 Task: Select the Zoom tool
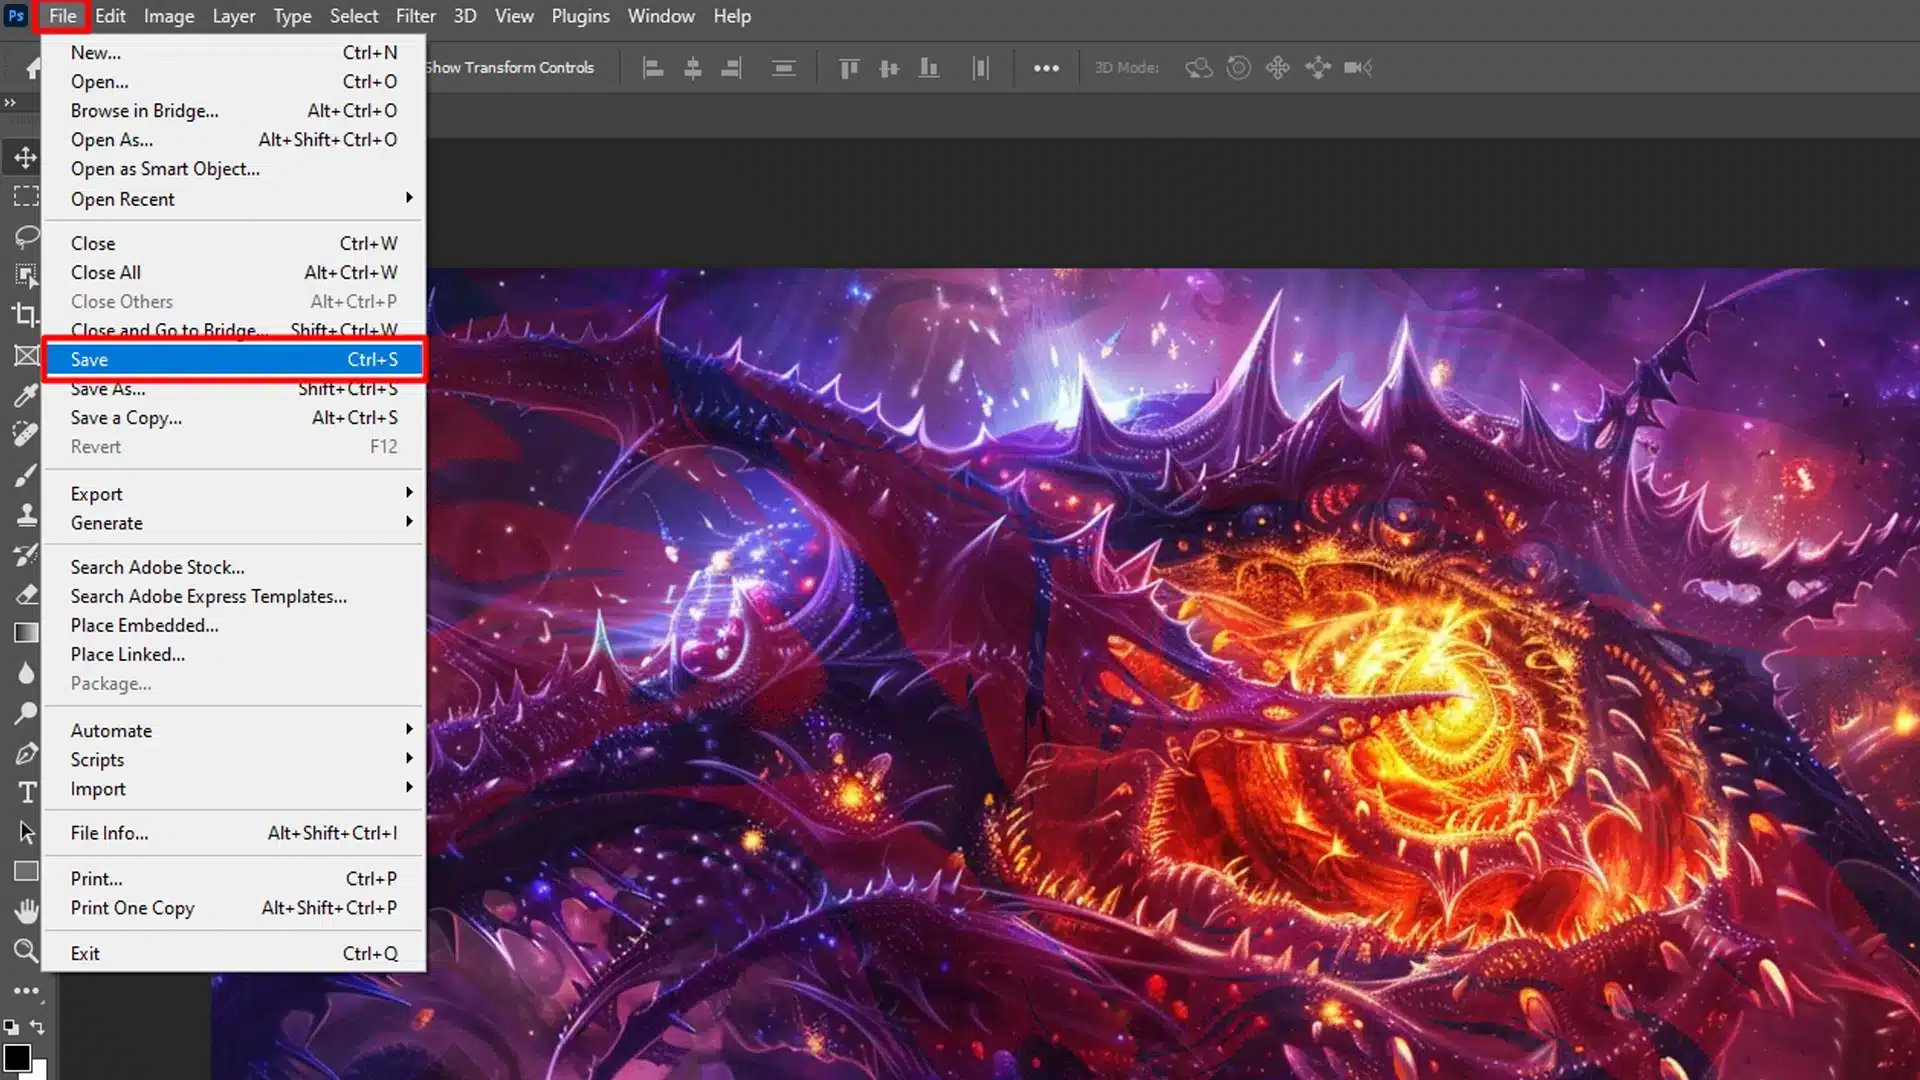pos(26,951)
